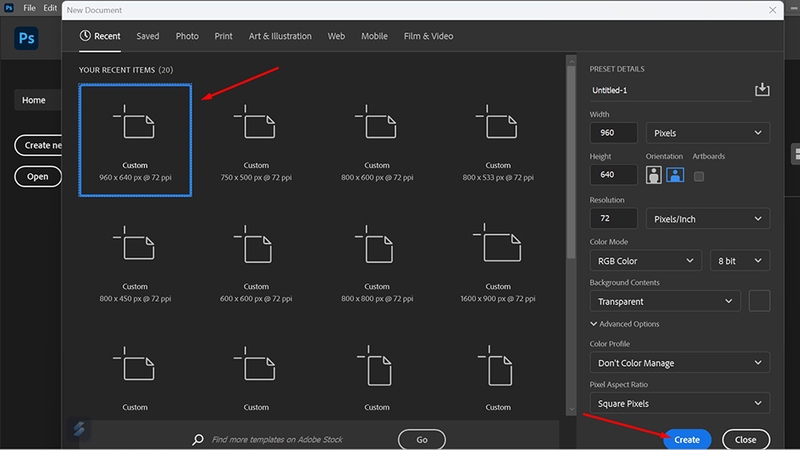The height and width of the screenshot is (450, 800).
Task: Open the 8 bit depth dropdown
Action: click(x=740, y=261)
